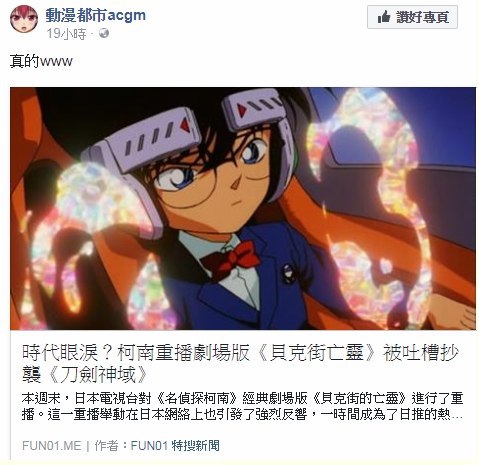The height and width of the screenshot is (465, 479).
Task: Click the 真的www post caption
Action: pyautogui.click(x=41, y=61)
